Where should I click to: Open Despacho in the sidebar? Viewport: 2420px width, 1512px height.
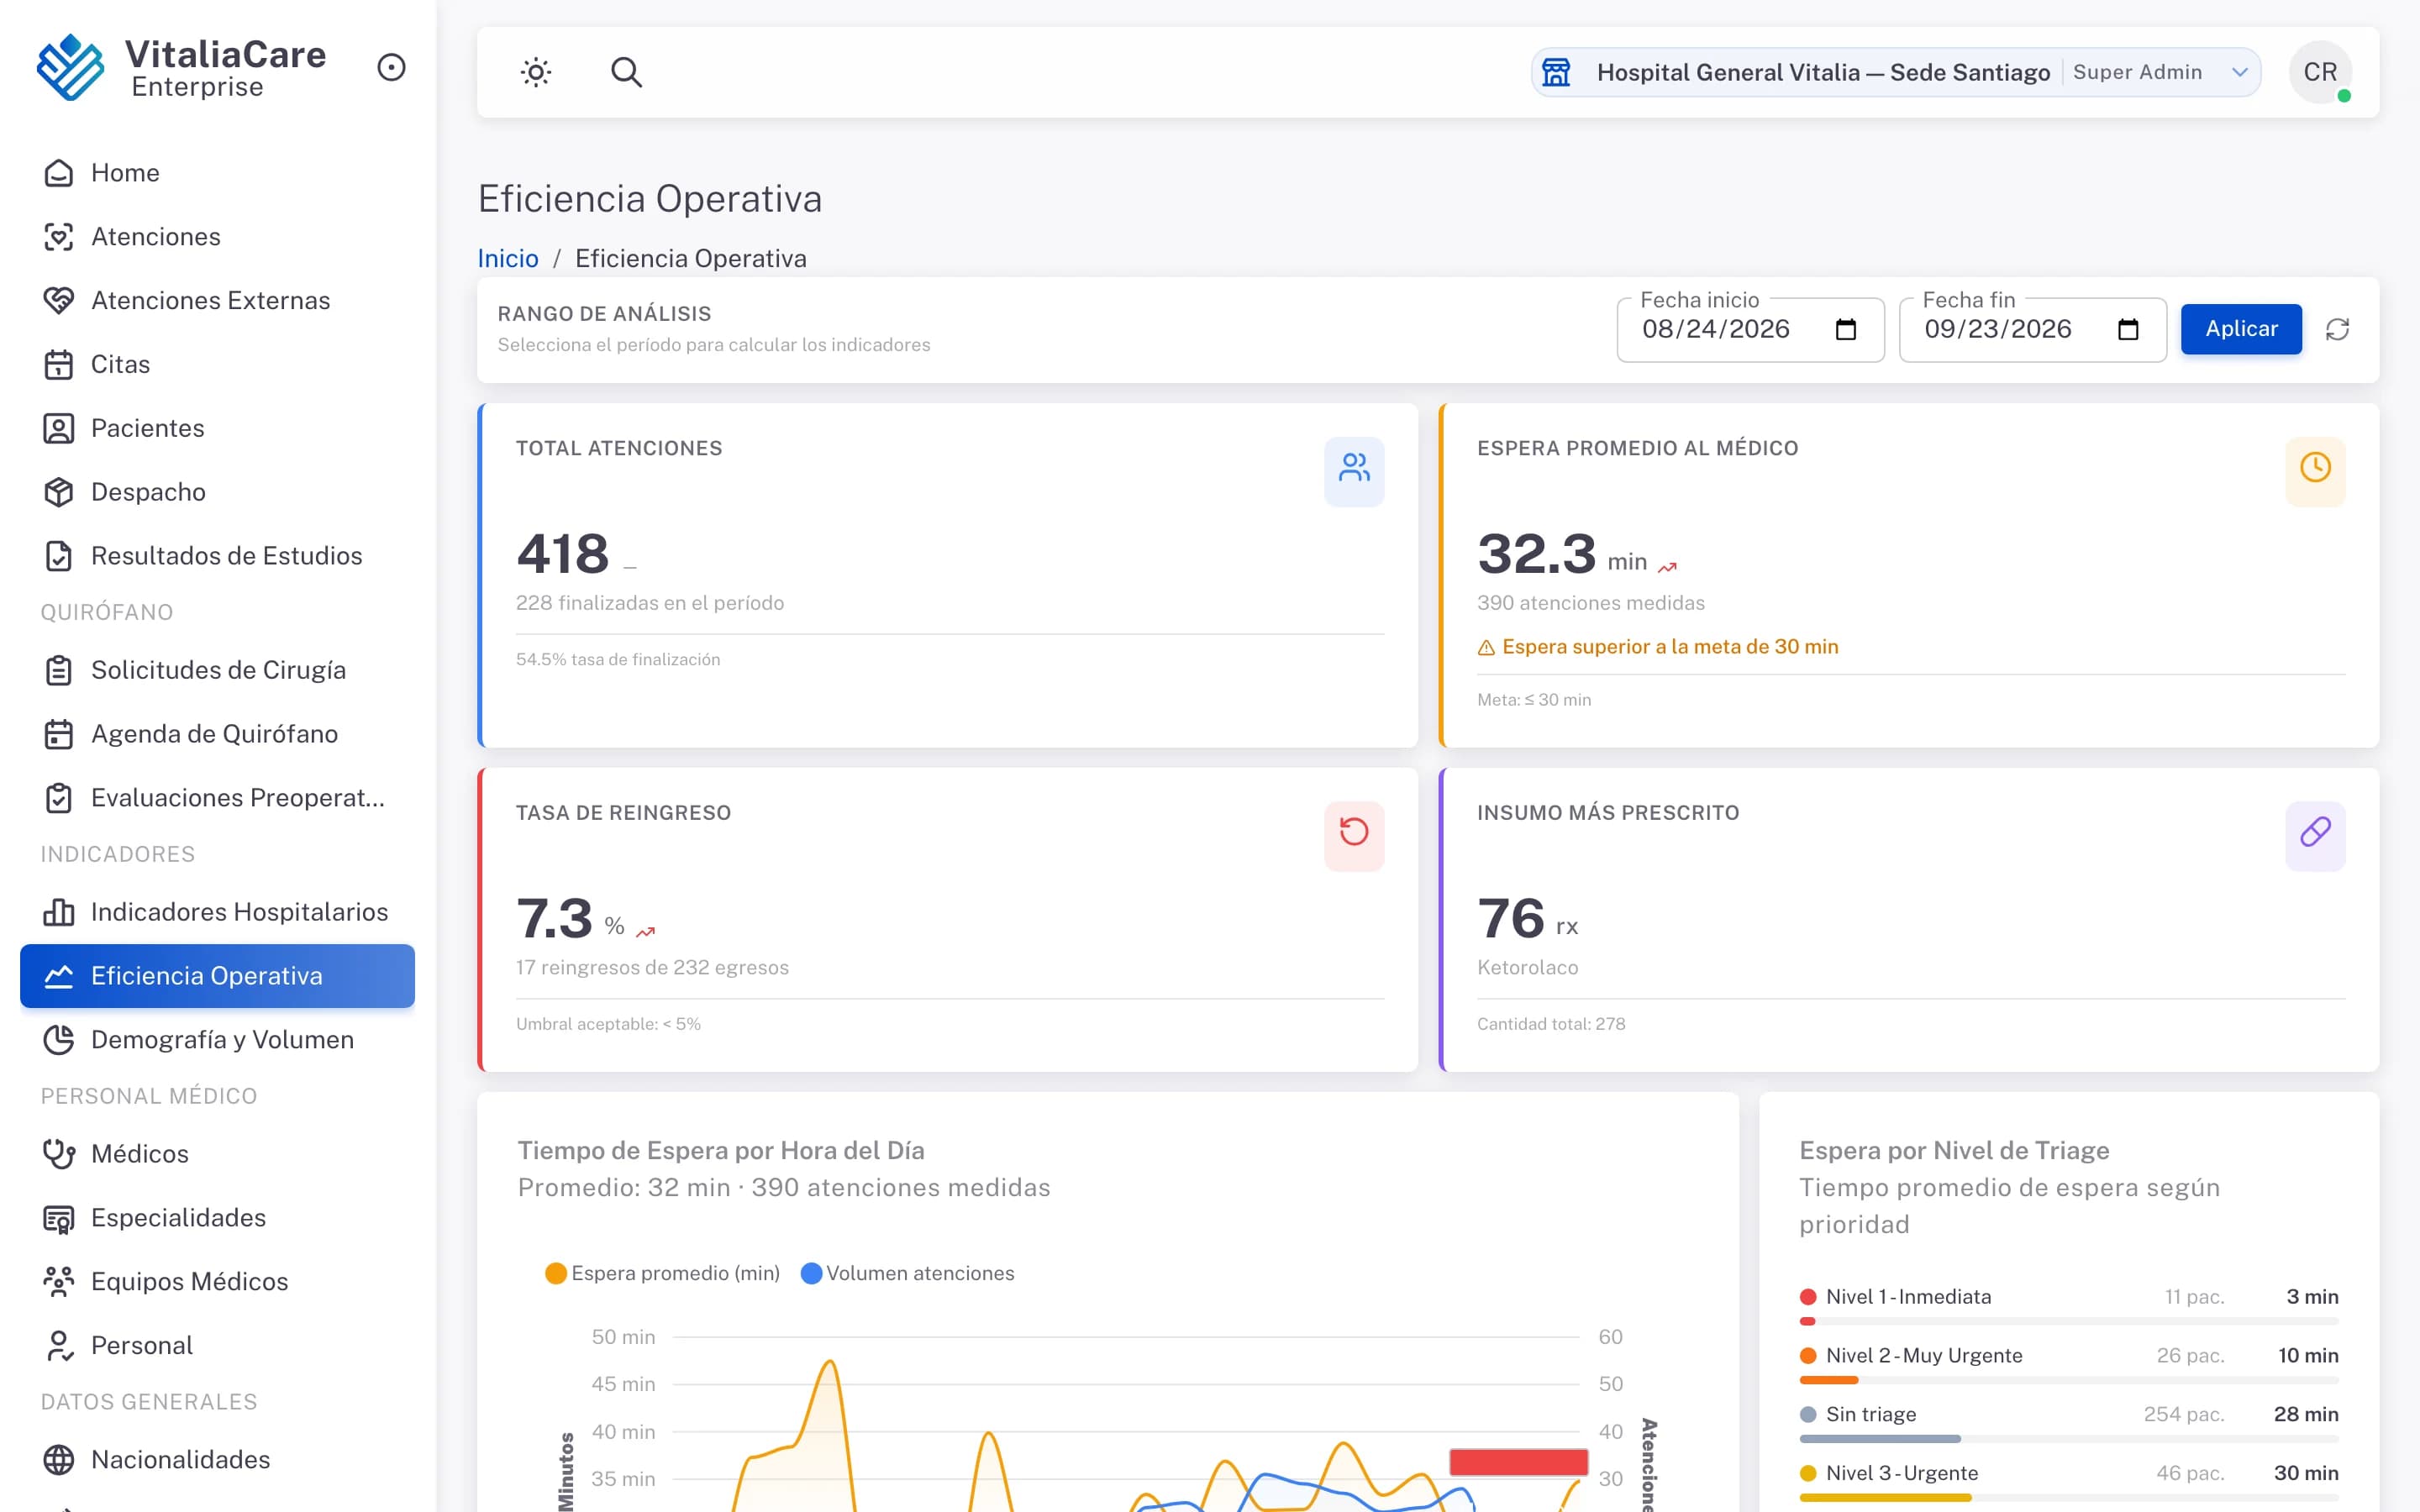point(217,492)
